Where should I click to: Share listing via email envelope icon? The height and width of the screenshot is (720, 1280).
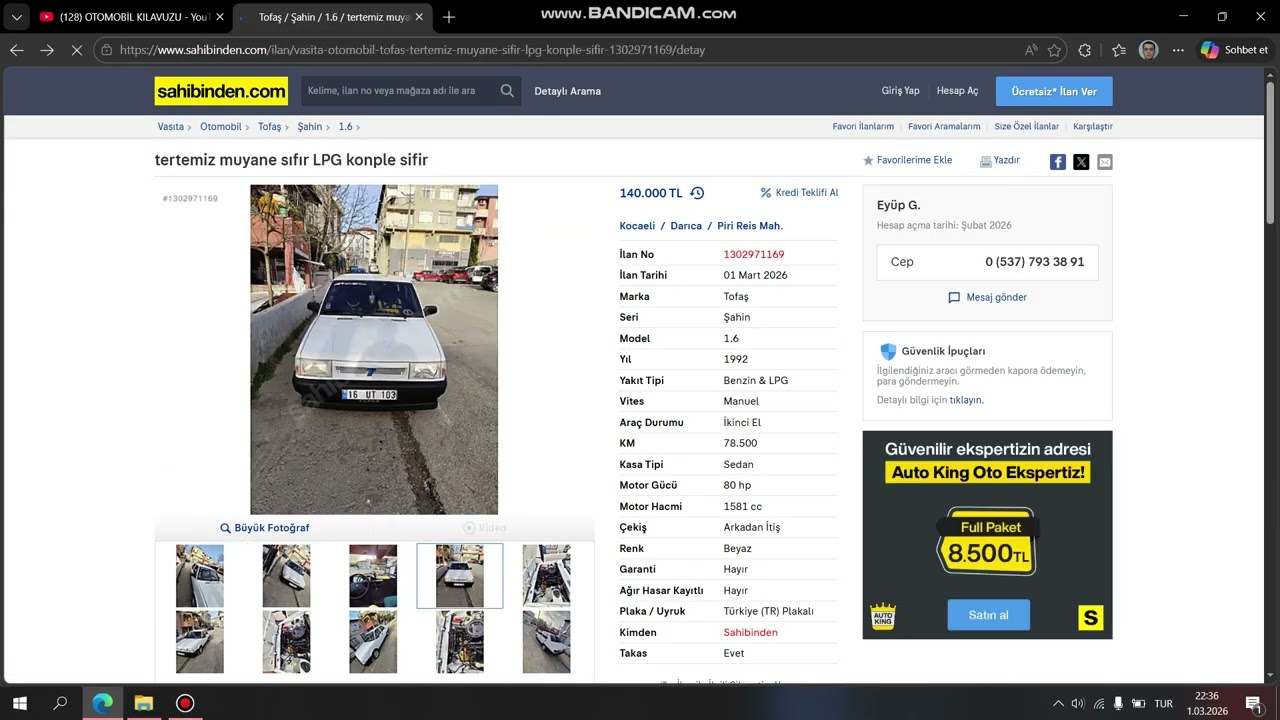(x=1104, y=162)
